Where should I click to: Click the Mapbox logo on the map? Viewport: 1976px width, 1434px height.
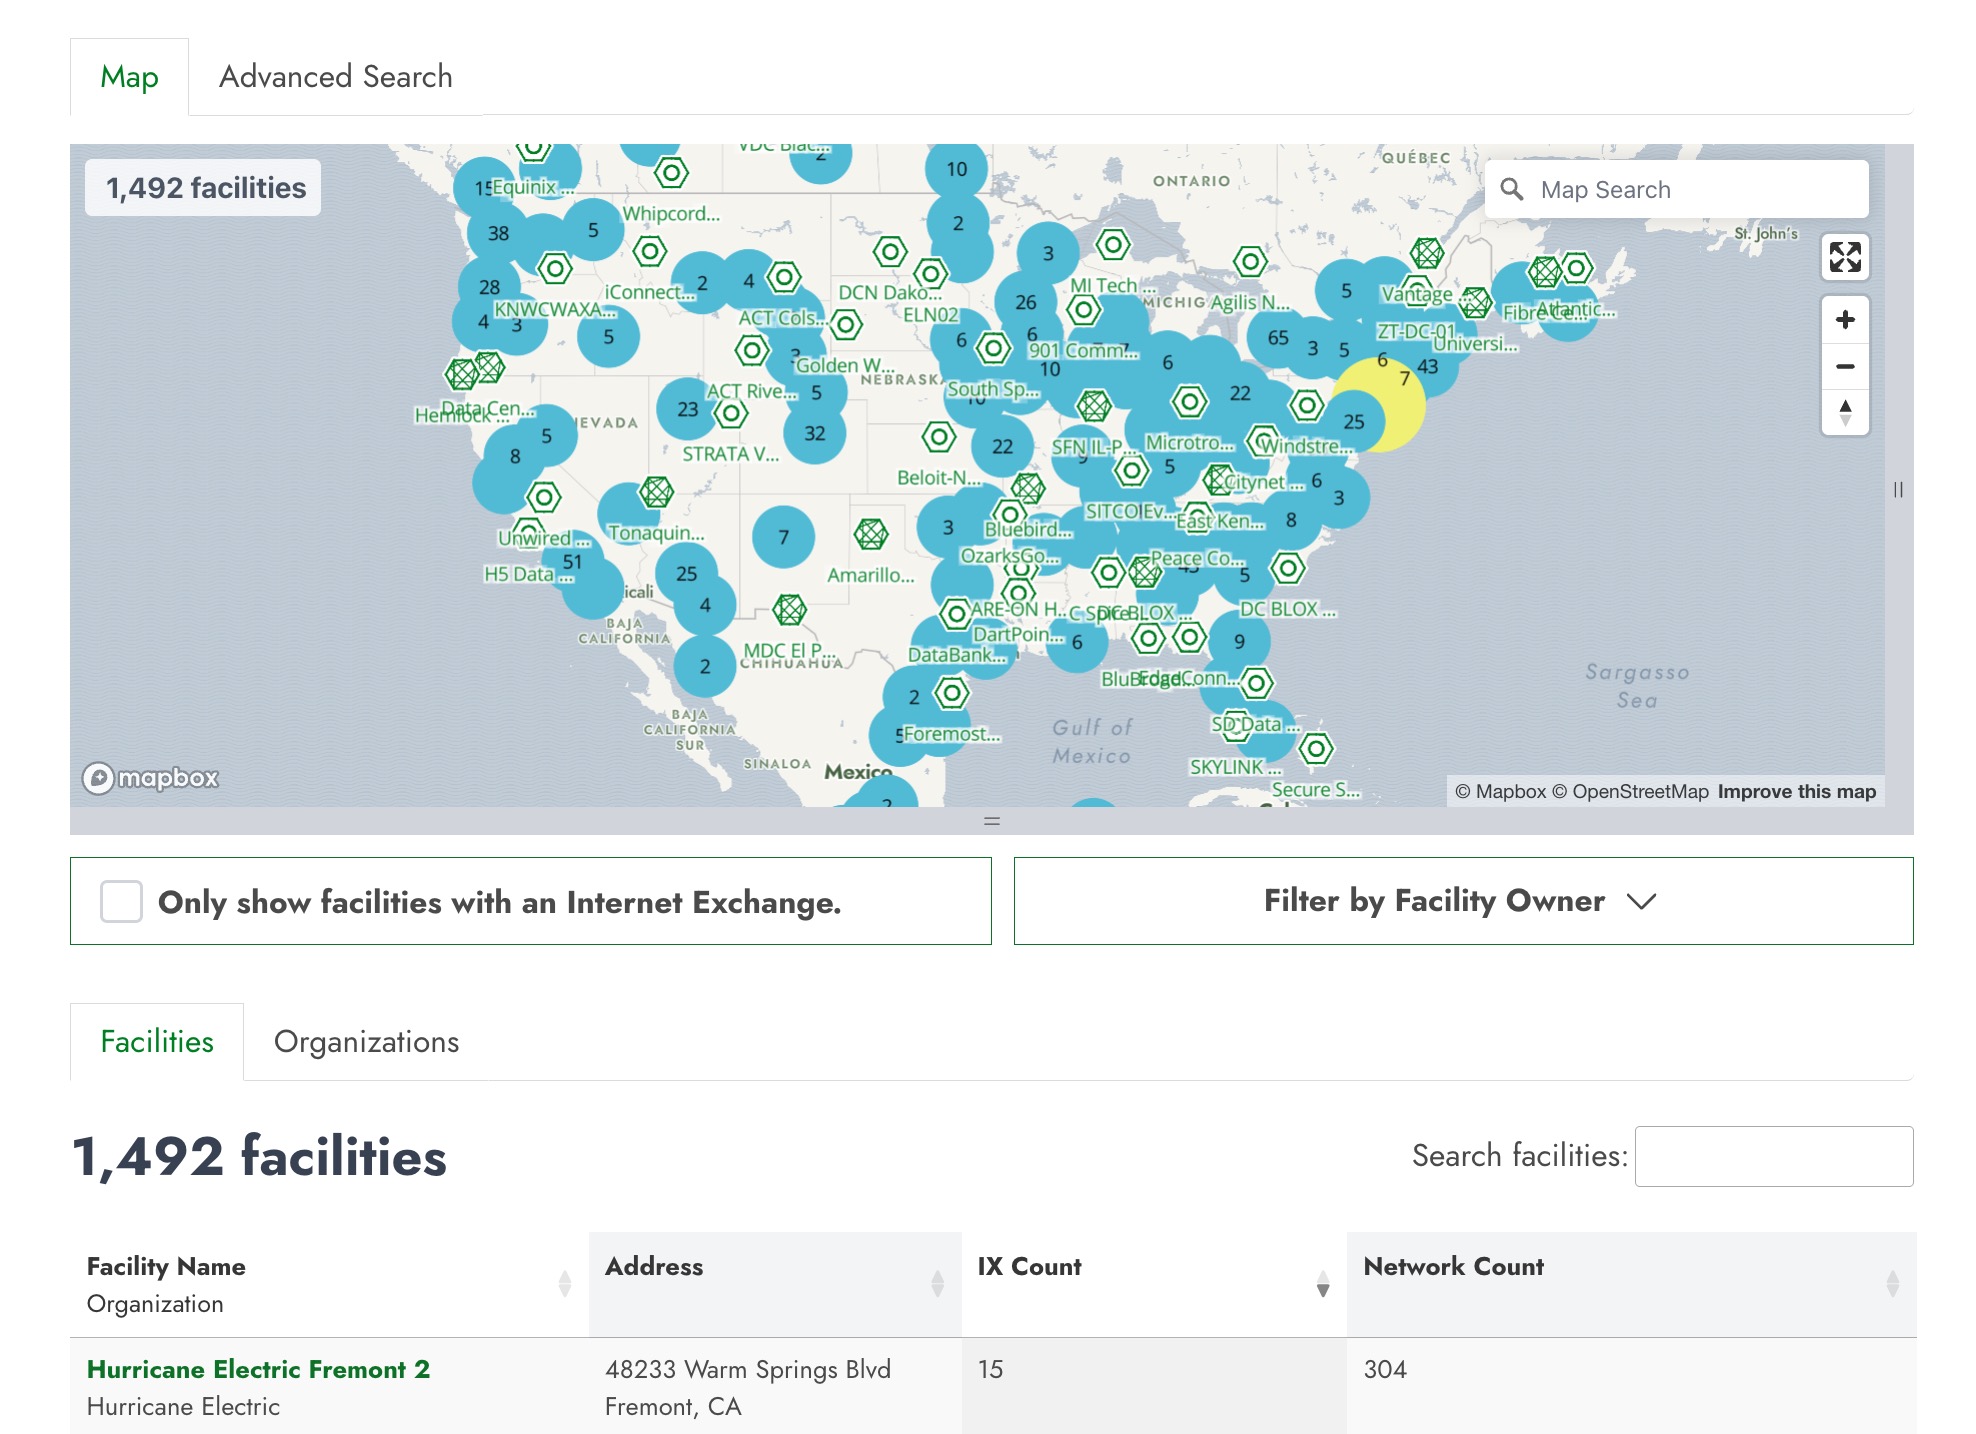(x=151, y=778)
